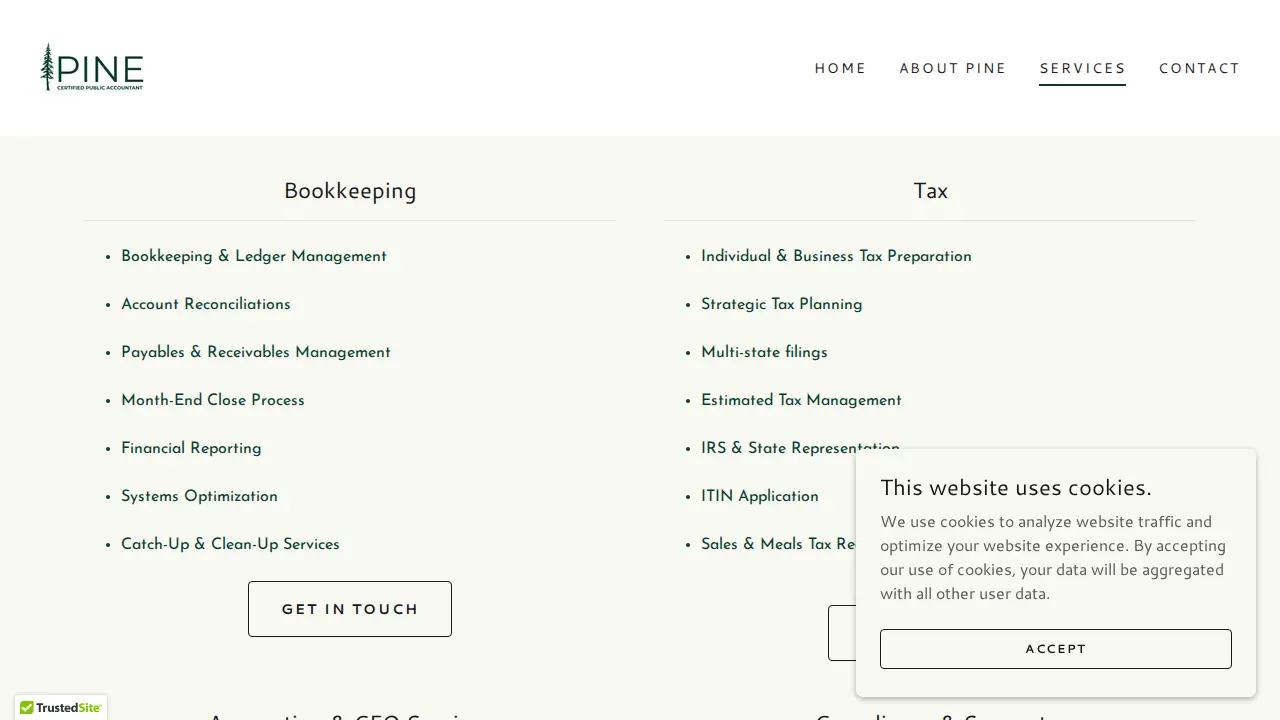The width and height of the screenshot is (1280, 720).
Task: Select Systems Optimization item
Action: tap(199, 496)
